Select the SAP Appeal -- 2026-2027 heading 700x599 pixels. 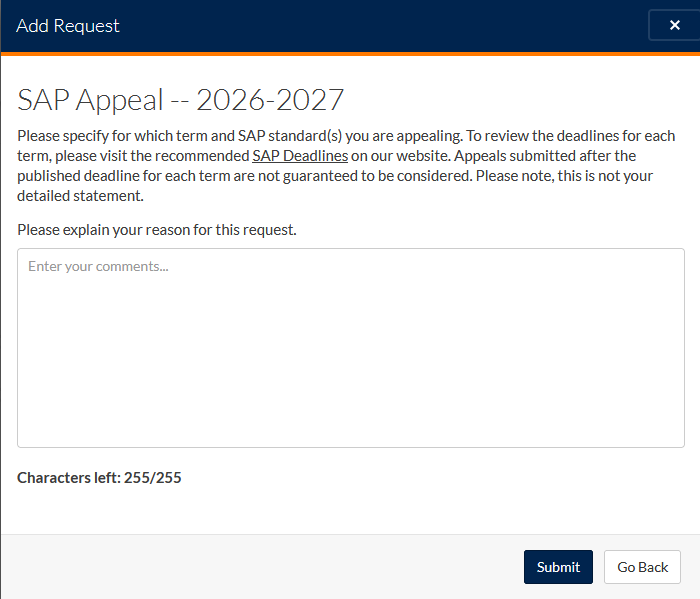(x=180, y=100)
